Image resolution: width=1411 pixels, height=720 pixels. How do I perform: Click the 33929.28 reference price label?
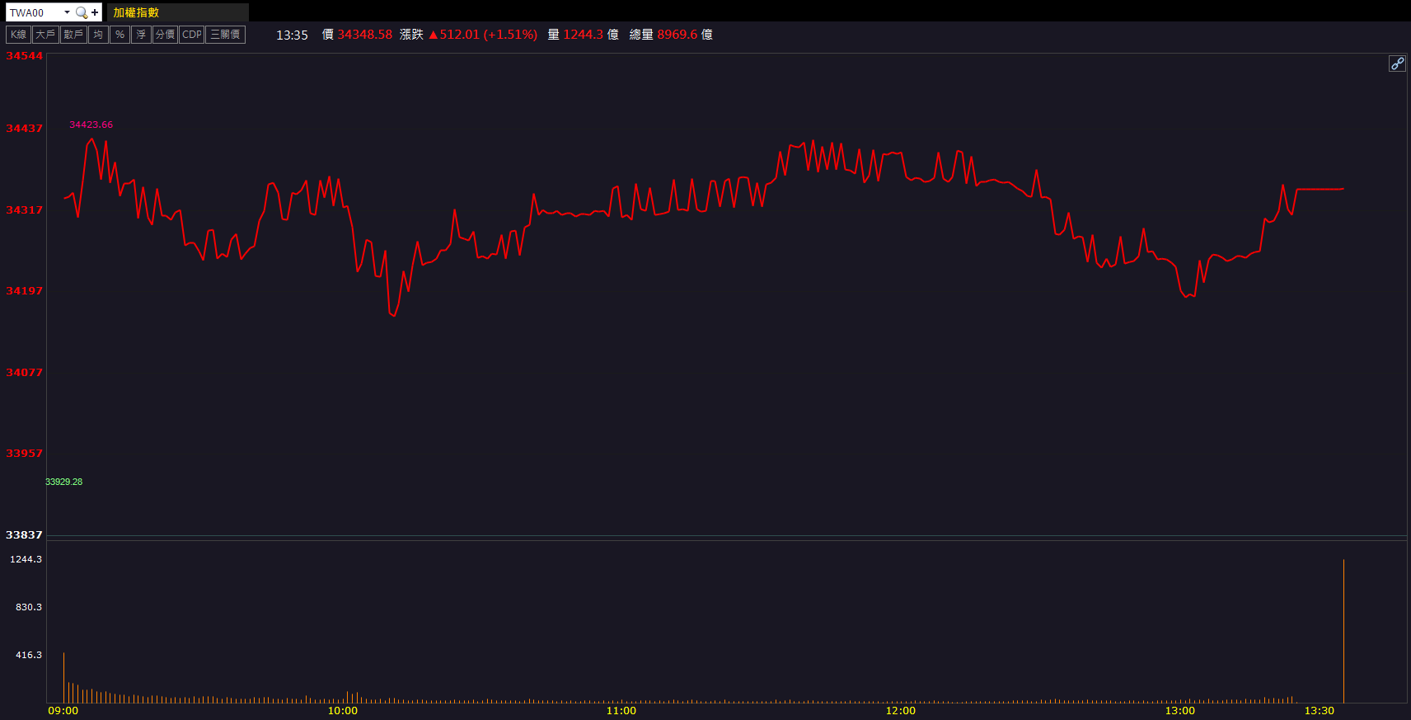tap(64, 482)
